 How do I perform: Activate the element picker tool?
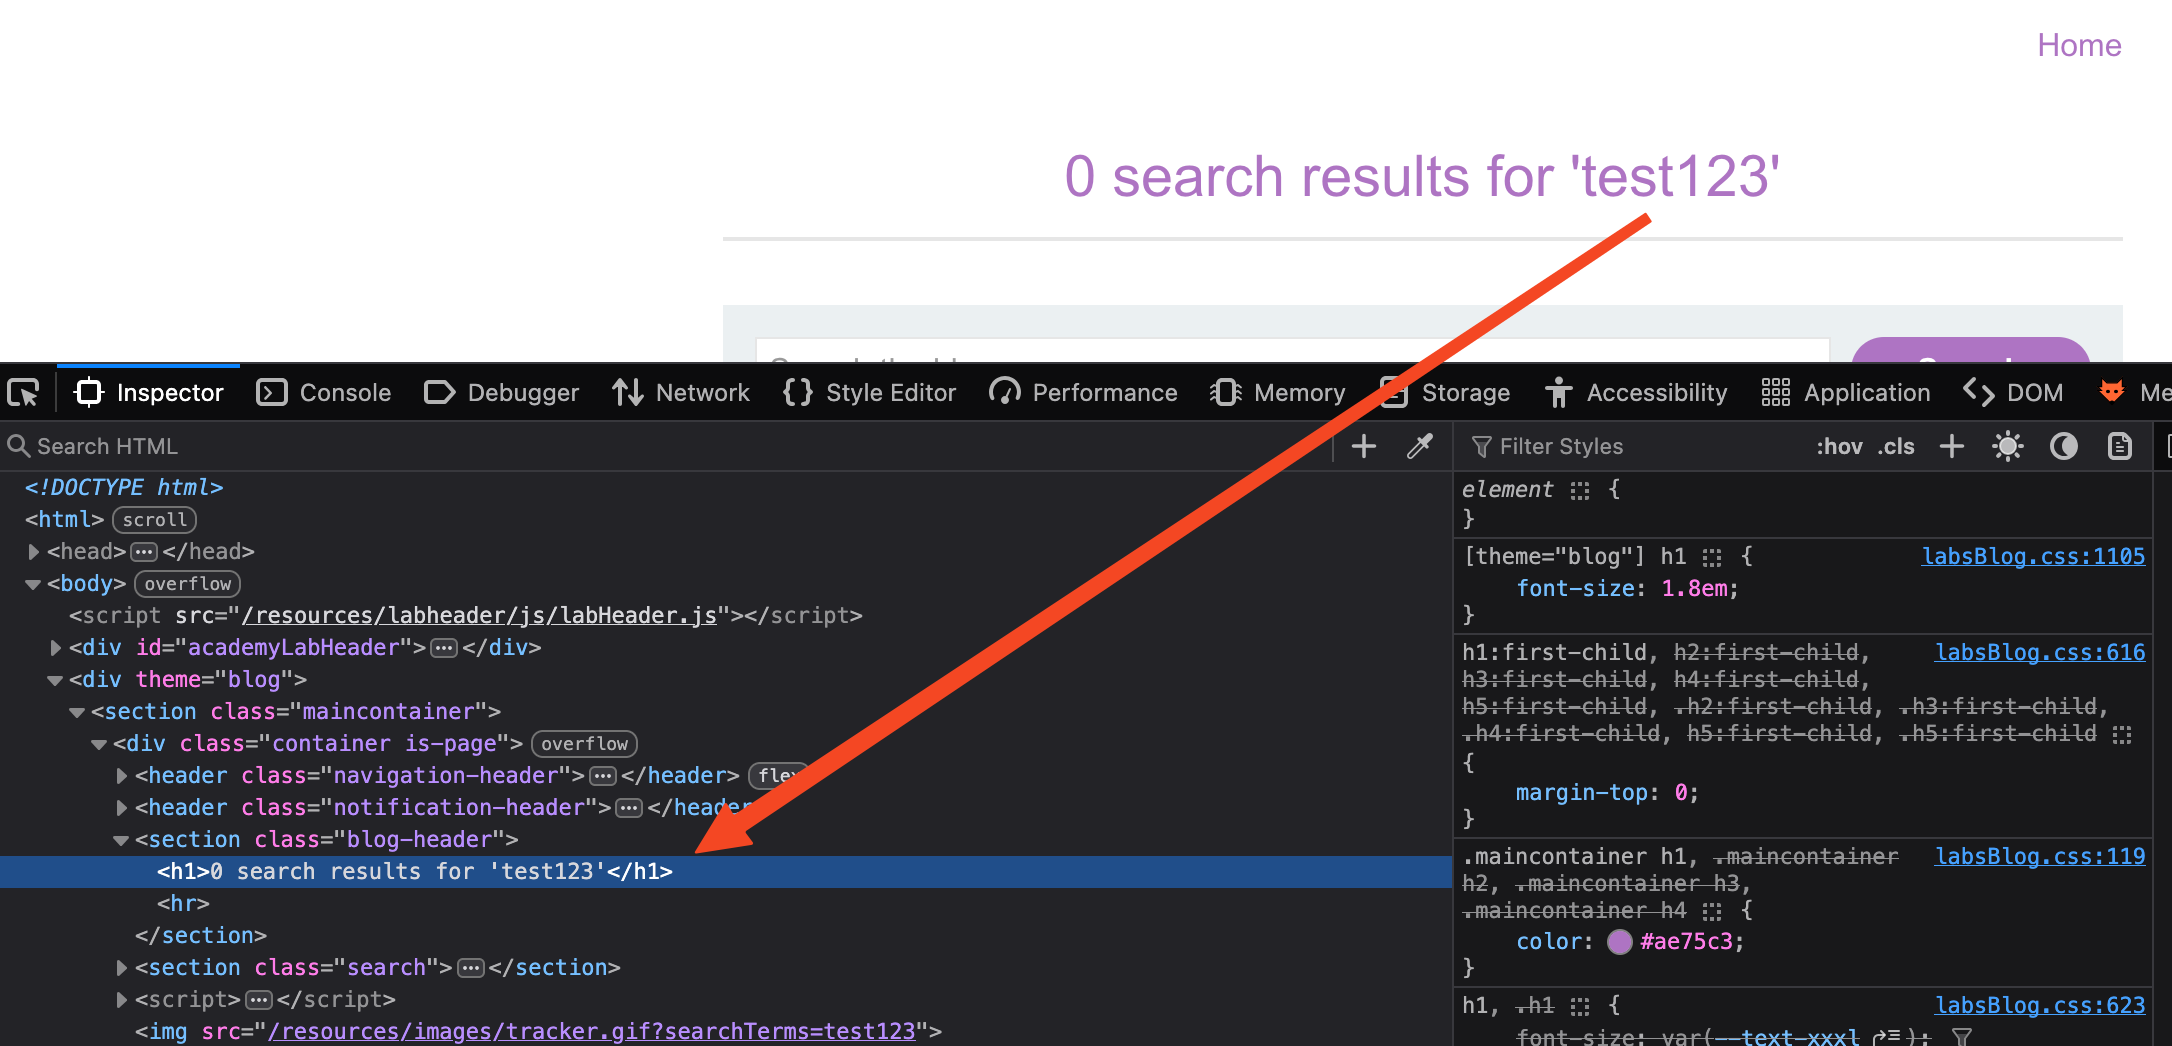24,393
